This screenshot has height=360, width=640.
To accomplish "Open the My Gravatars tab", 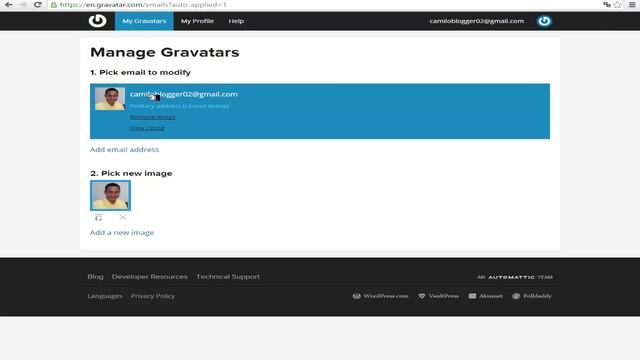I will tap(144, 21).
